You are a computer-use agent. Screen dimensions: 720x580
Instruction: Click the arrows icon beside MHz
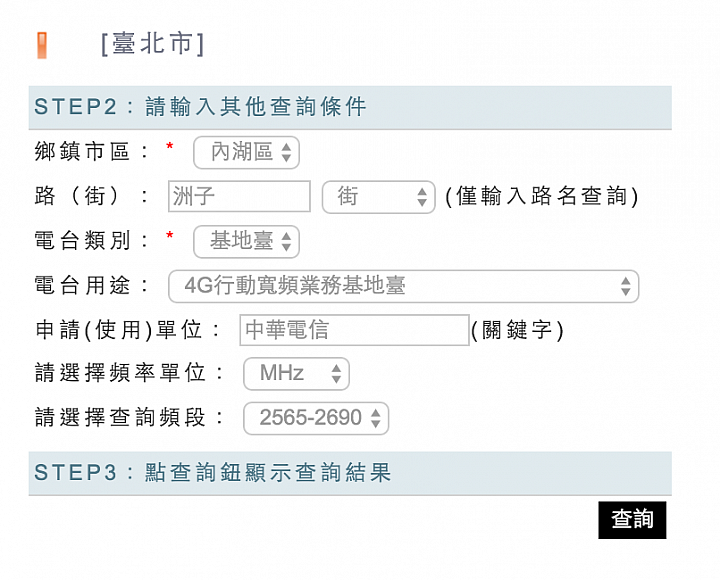pos(336,374)
